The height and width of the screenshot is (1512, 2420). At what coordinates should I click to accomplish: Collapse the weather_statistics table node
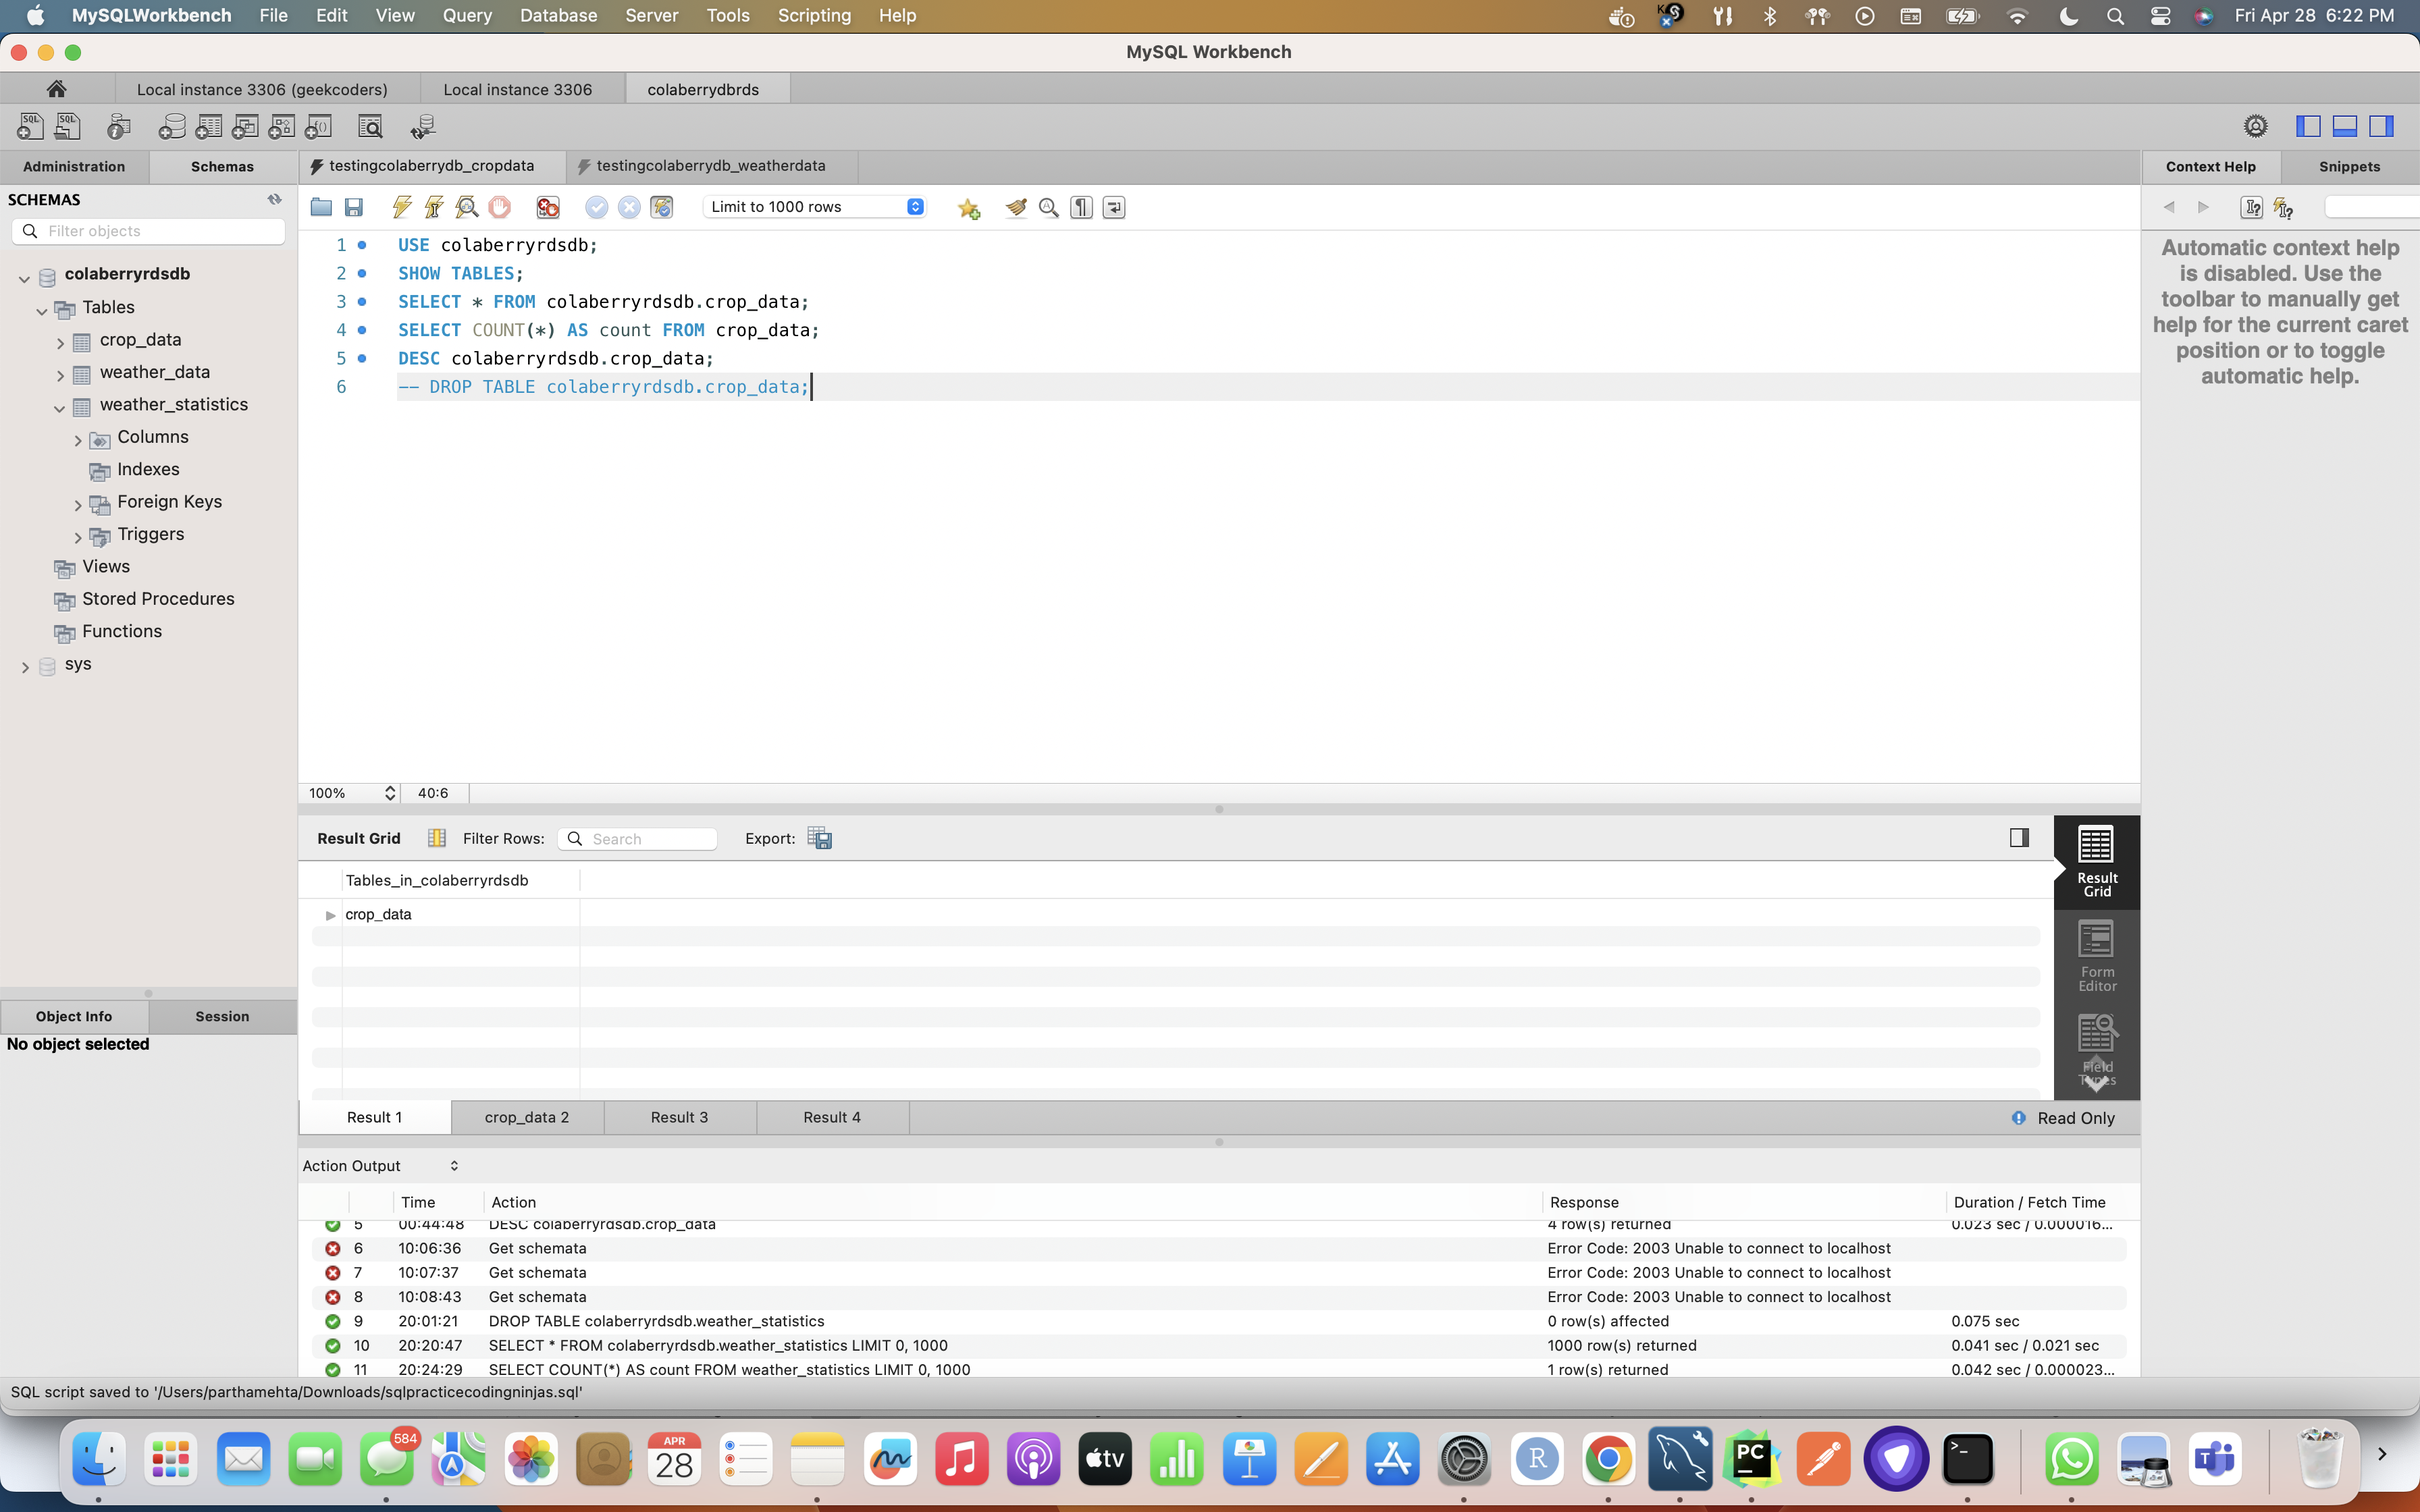click(x=60, y=408)
